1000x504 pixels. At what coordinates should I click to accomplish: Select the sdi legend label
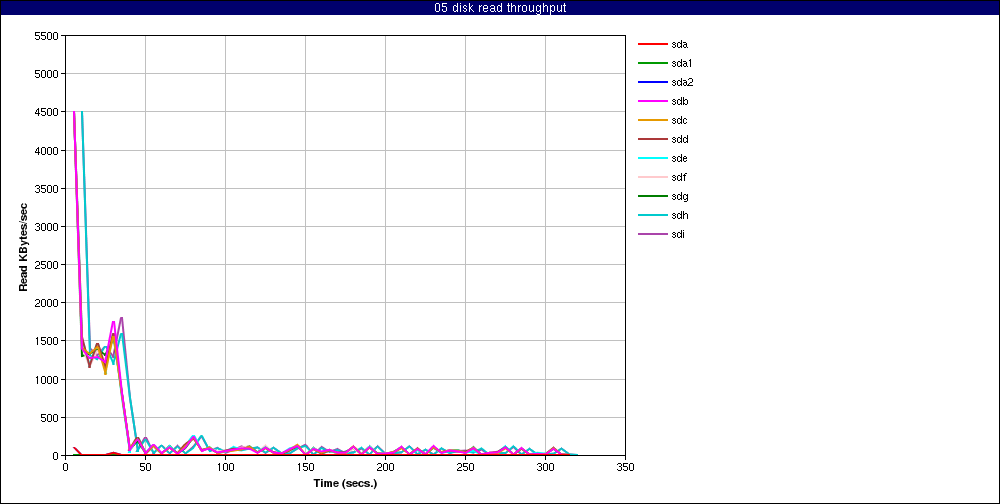click(x=678, y=235)
